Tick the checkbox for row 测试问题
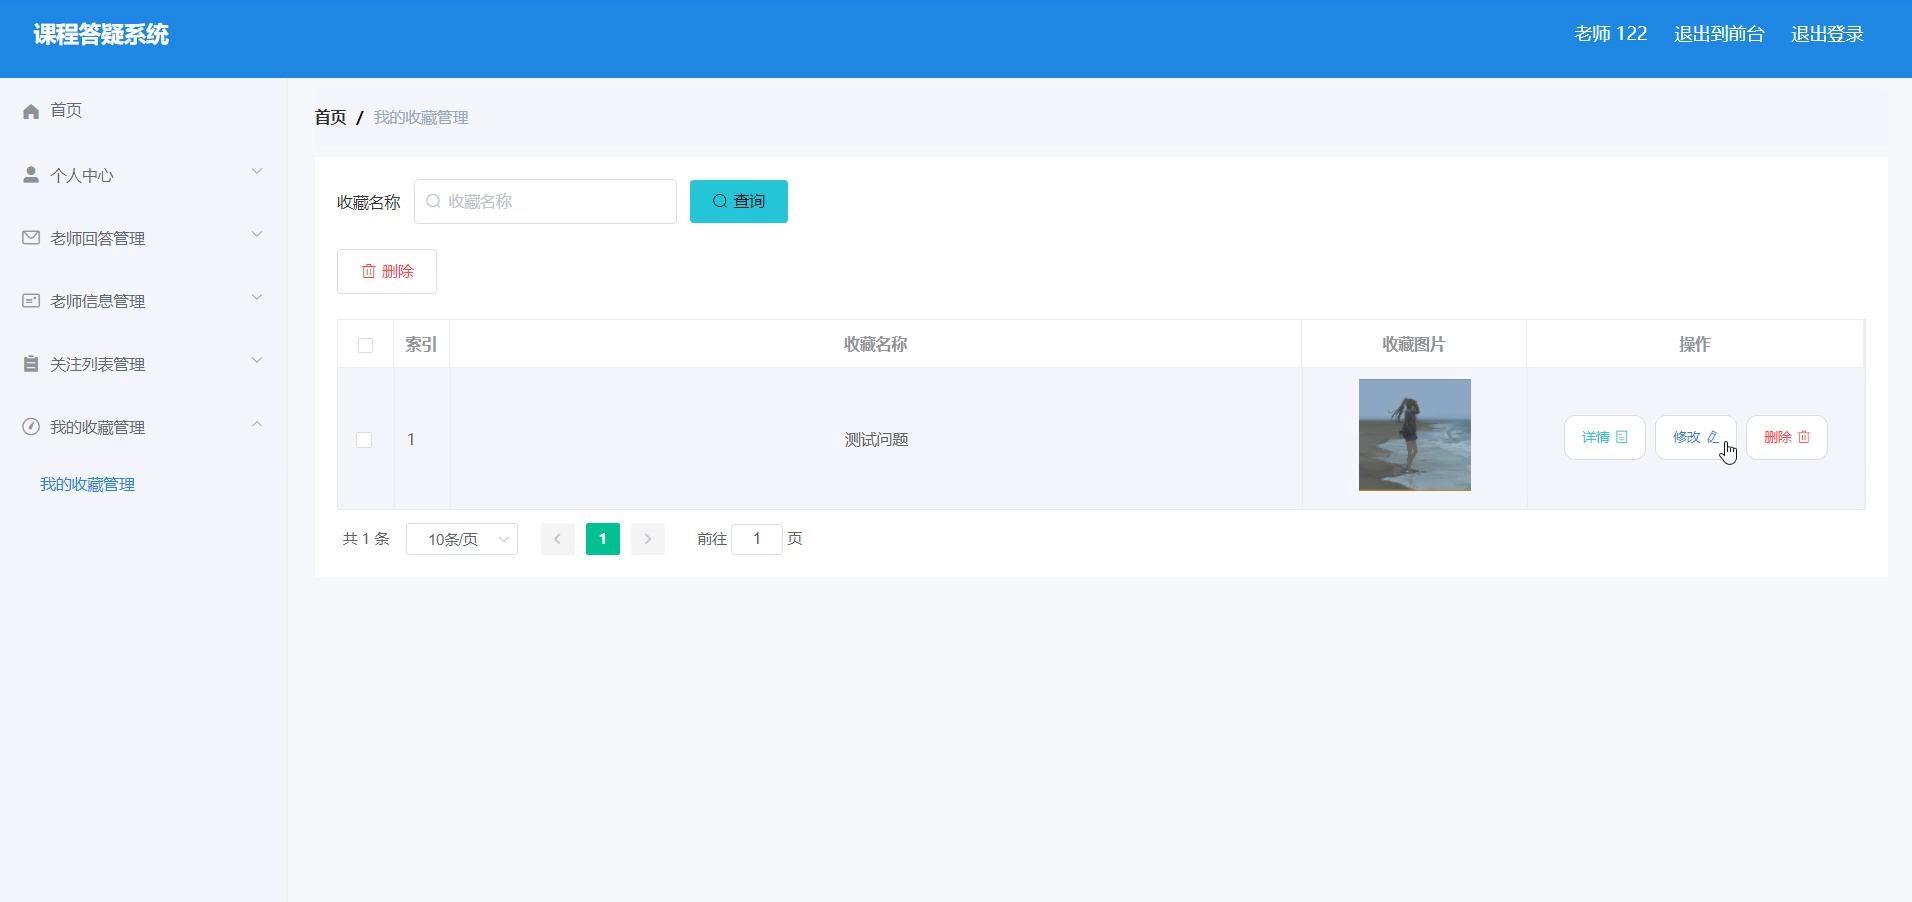The image size is (1912, 902). coord(364,440)
